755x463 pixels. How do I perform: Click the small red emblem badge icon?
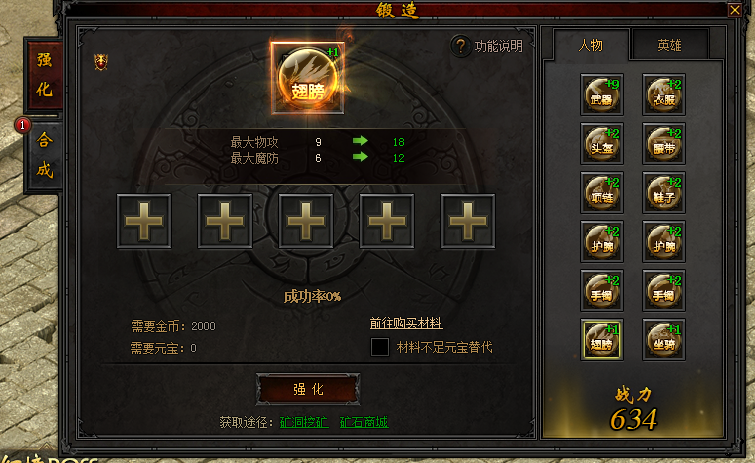pyautogui.click(x=101, y=62)
